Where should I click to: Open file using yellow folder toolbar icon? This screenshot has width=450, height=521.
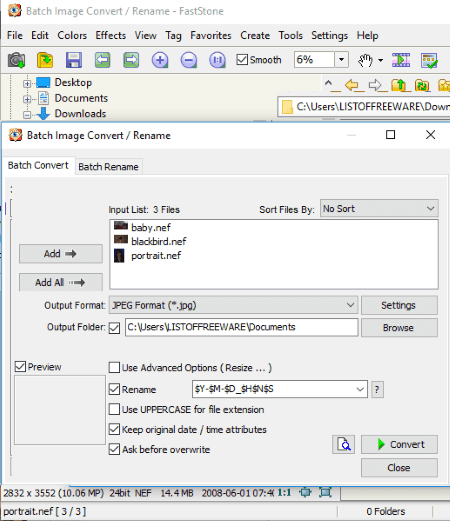[45, 60]
